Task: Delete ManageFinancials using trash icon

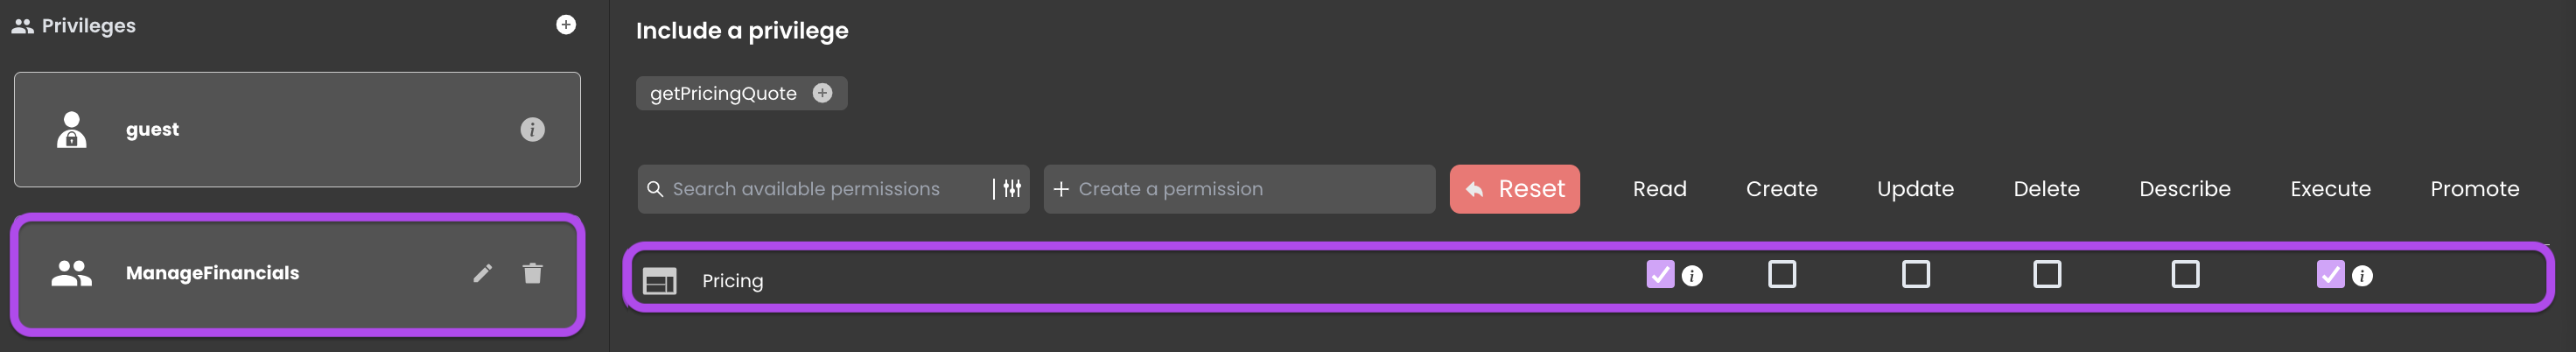Action: pos(533,273)
